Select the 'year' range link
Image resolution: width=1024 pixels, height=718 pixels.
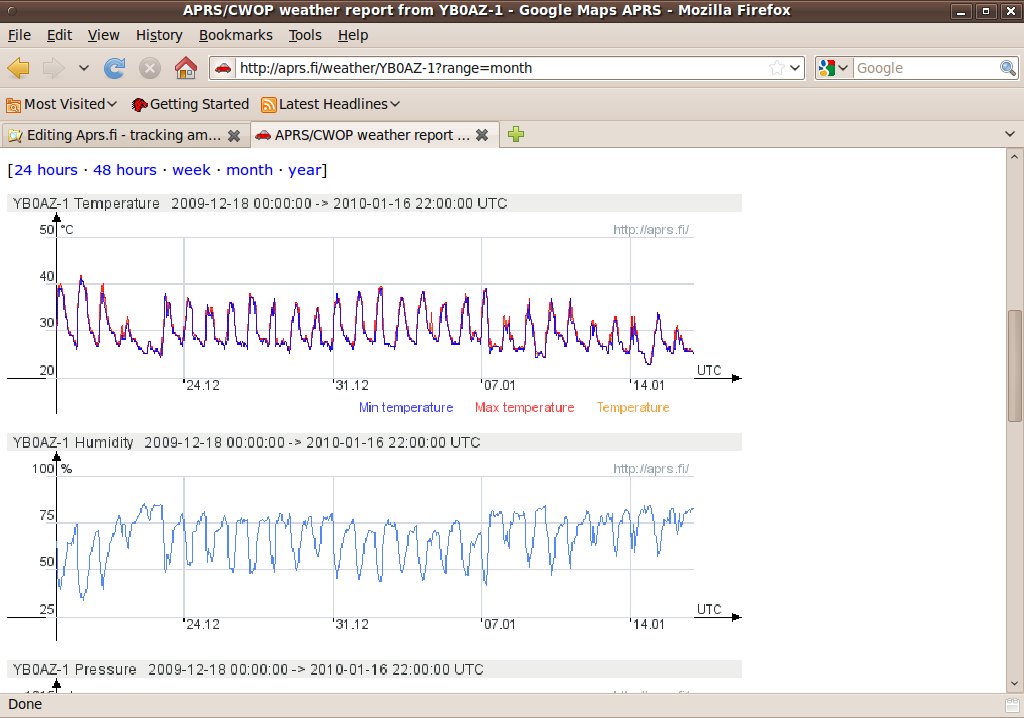305,170
